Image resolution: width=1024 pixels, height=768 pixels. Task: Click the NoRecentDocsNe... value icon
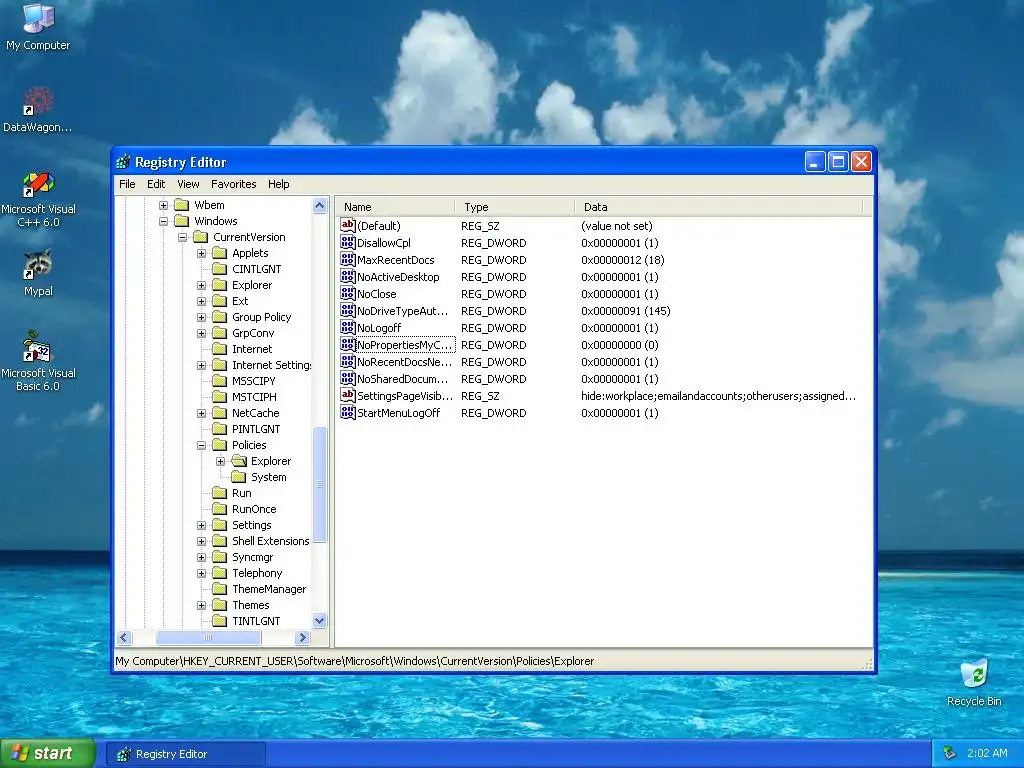point(347,361)
